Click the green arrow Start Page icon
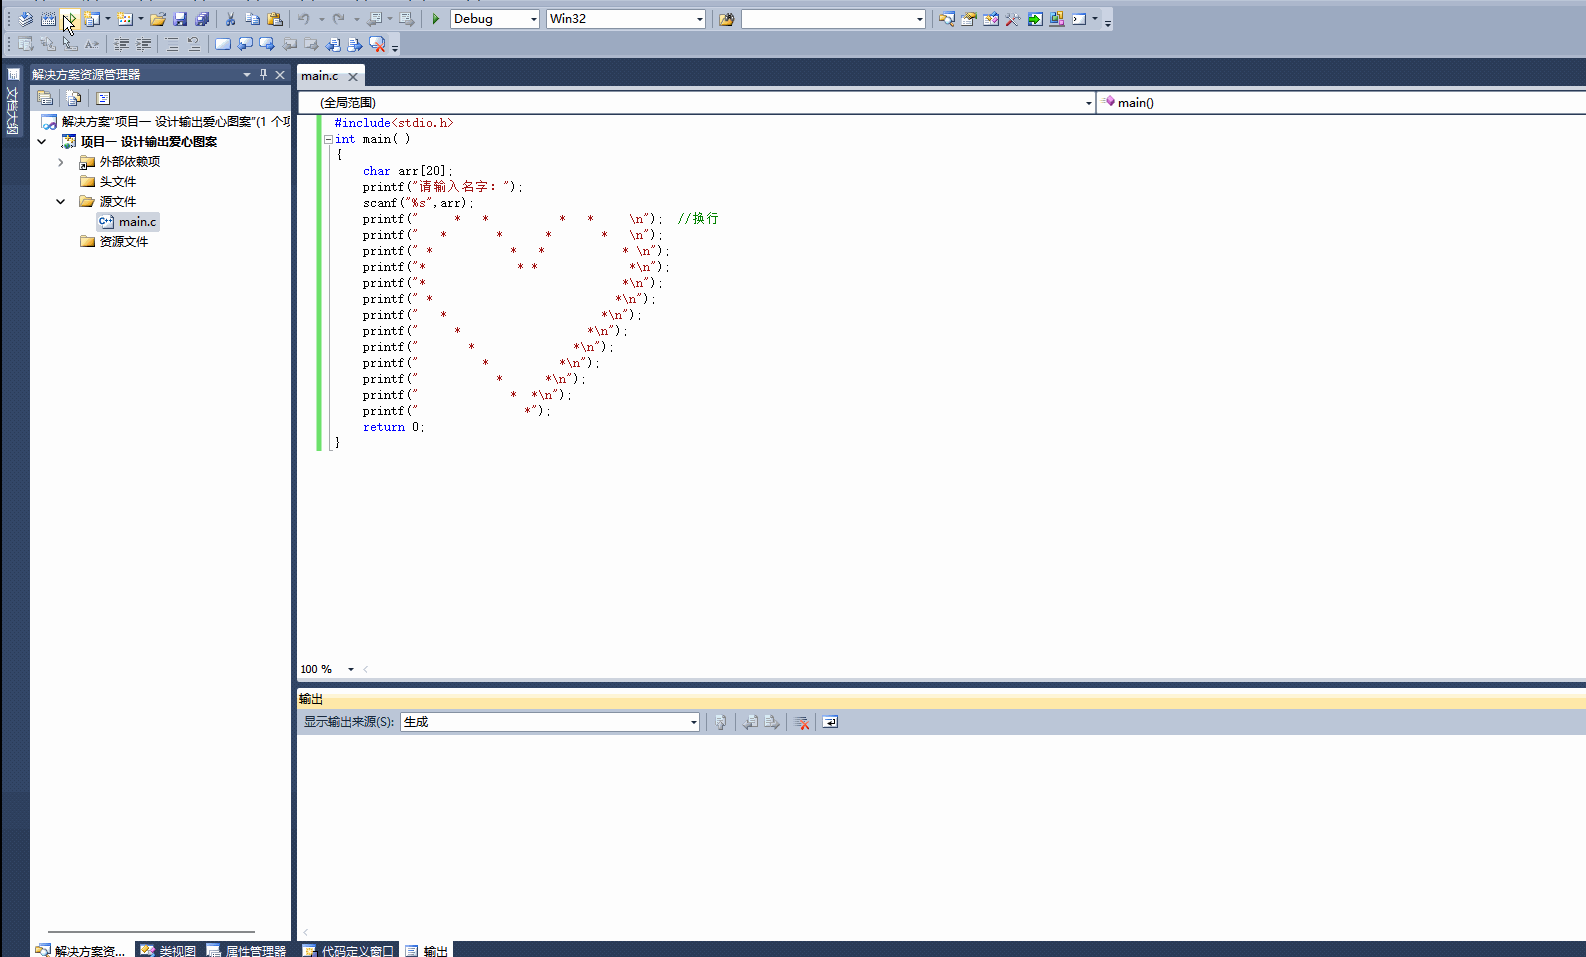 pos(1035,19)
